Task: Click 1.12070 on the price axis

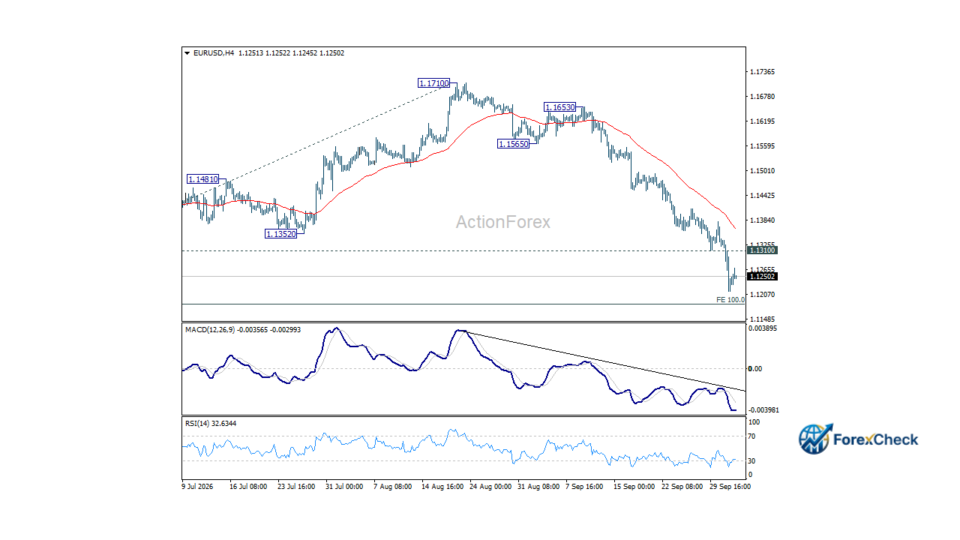Action: click(x=762, y=294)
